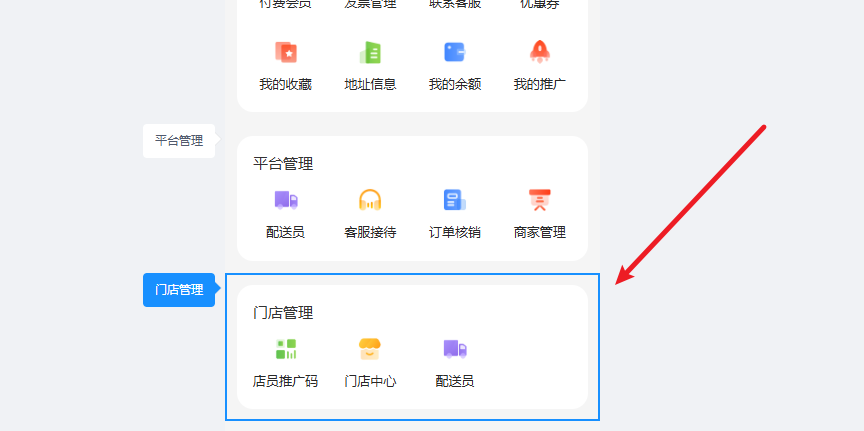Open 我的余额 wallet balance icon
The height and width of the screenshot is (431, 864).
click(455, 52)
